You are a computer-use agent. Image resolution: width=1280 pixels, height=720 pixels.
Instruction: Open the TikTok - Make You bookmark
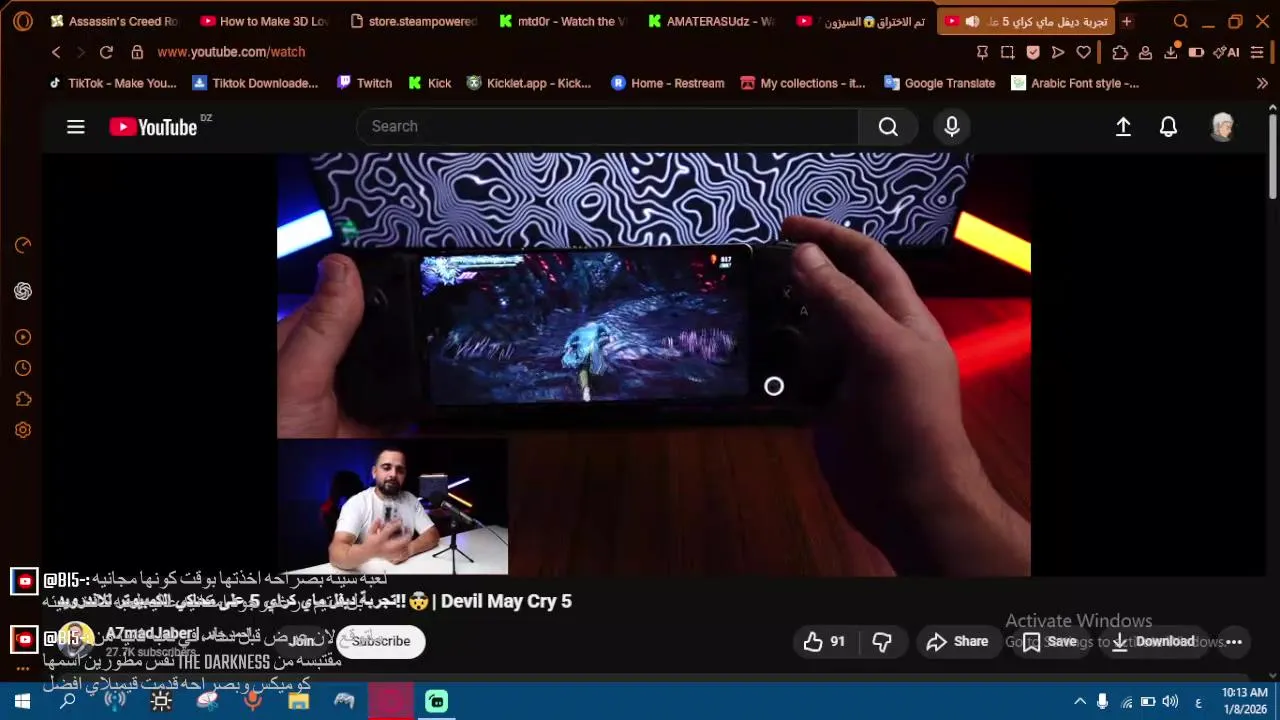coord(113,83)
